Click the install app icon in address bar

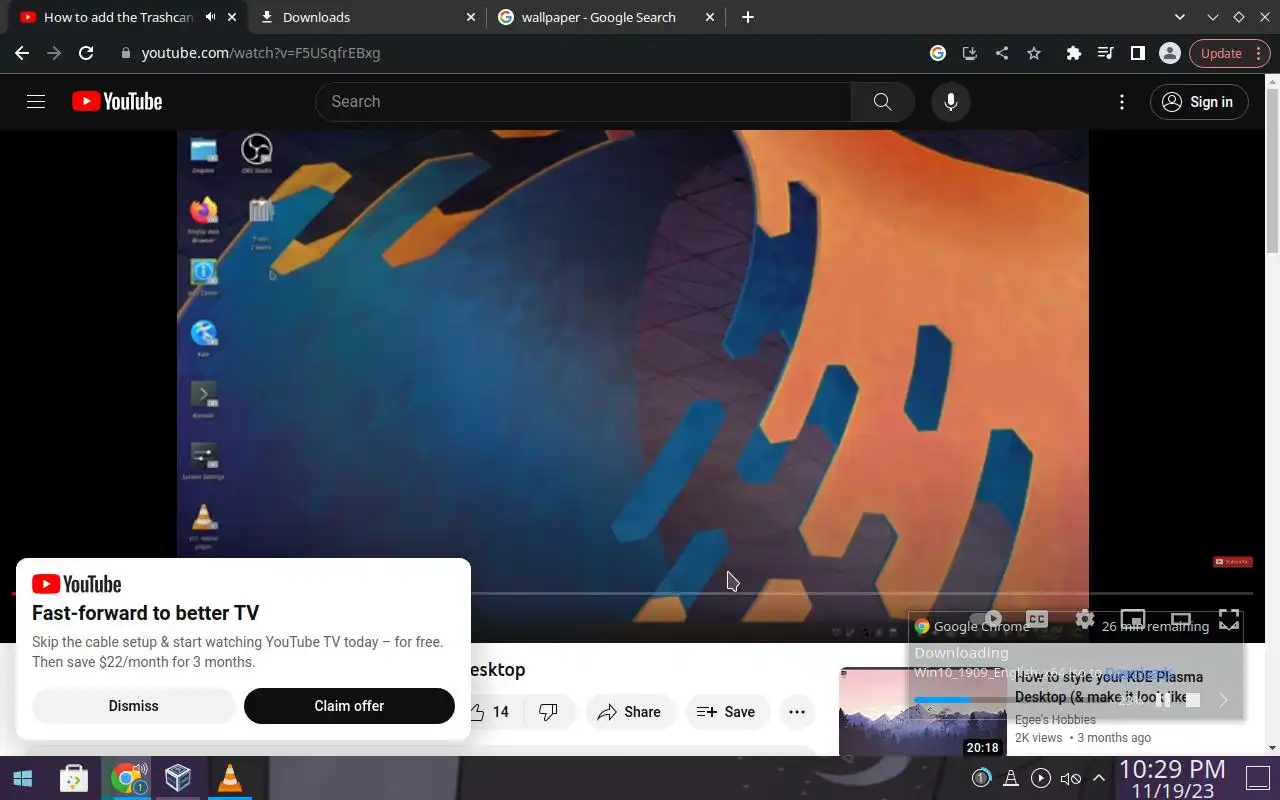[x=969, y=53]
